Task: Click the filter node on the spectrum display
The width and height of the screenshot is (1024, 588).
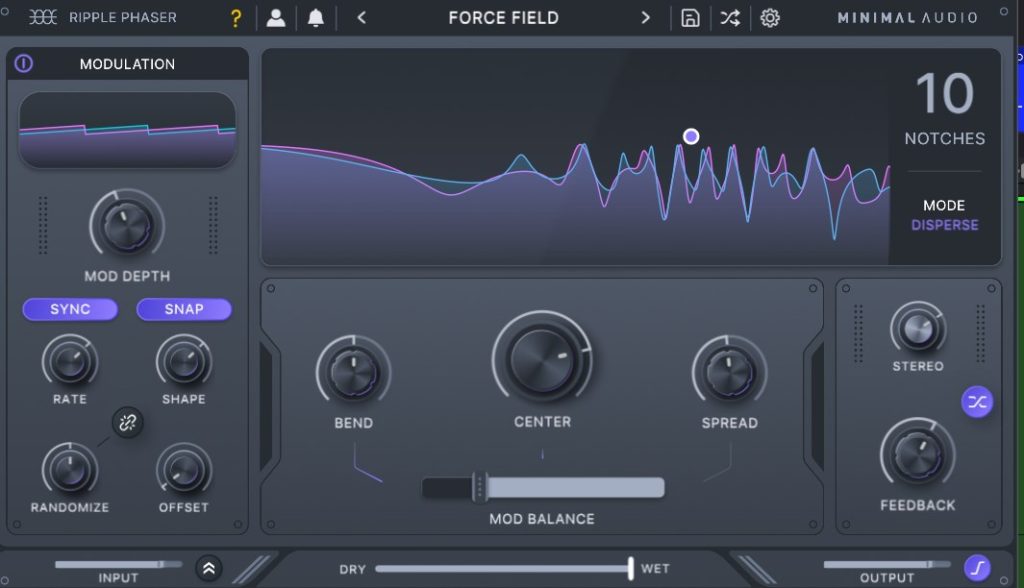Action: click(691, 136)
